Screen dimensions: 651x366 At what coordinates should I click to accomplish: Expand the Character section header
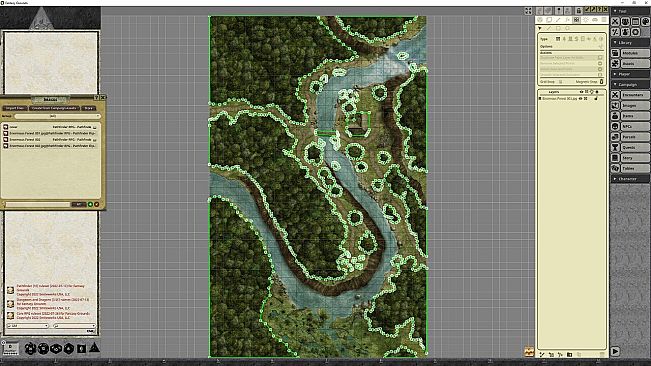point(629,179)
